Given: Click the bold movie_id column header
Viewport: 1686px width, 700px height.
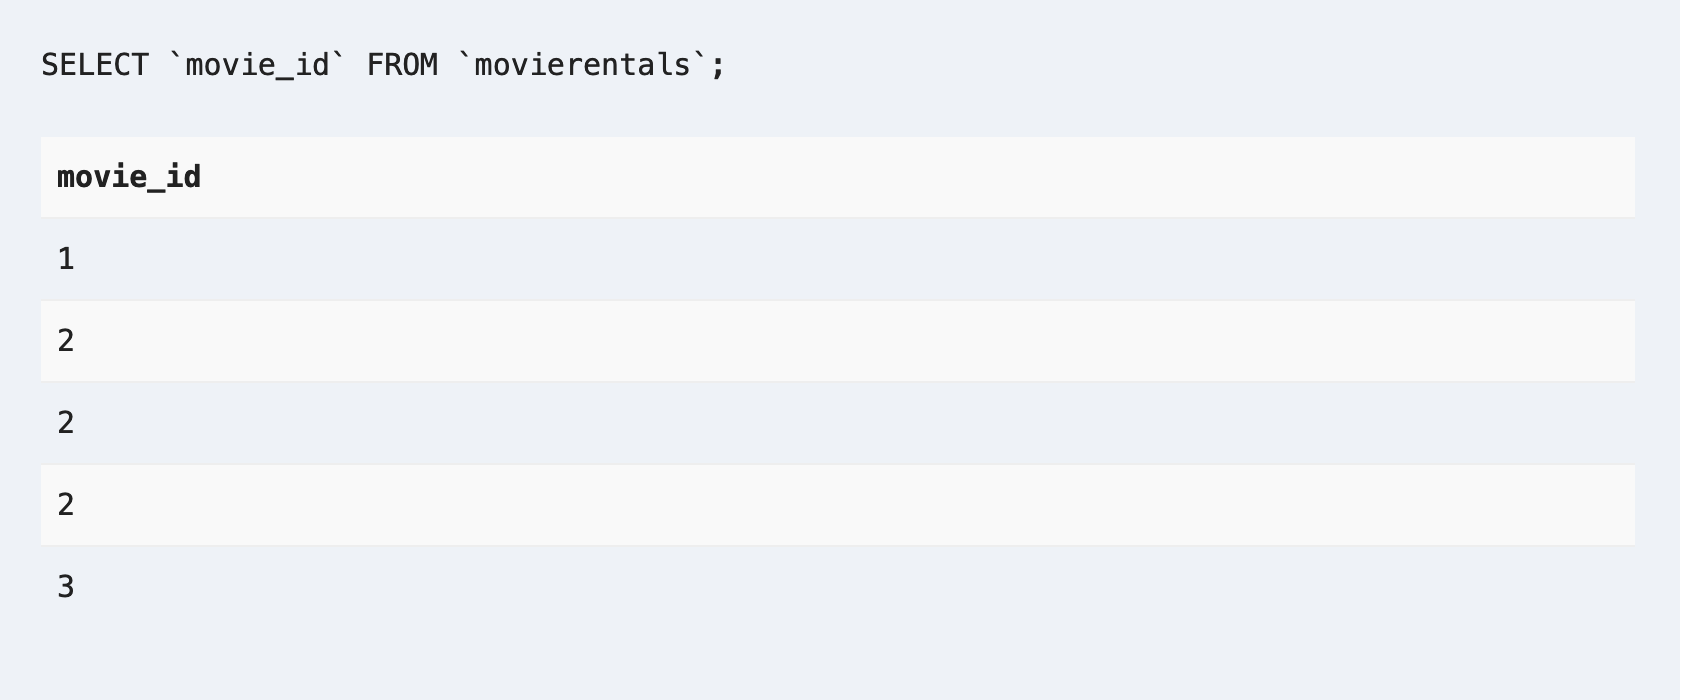Looking at the screenshot, I should coord(129,177).
